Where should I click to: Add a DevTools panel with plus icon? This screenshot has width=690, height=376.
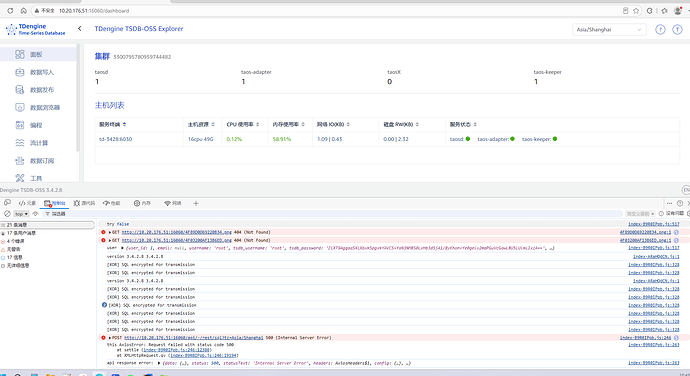point(196,203)
